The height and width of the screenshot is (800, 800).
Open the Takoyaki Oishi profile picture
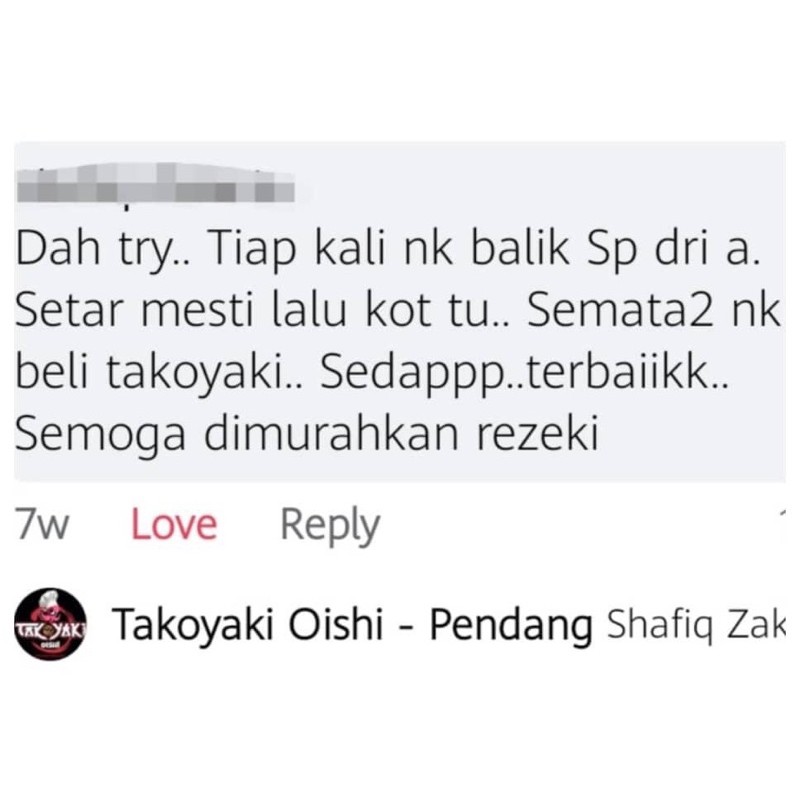pyautogui.click(x=51, y=623)
